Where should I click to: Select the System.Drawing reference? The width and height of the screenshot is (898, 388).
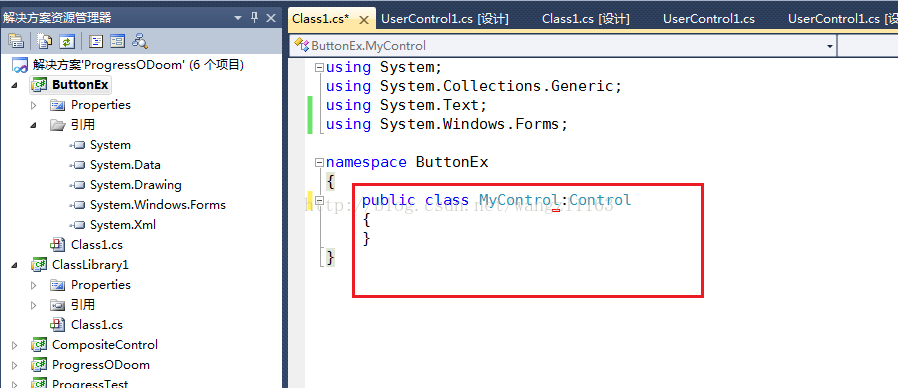136,185
